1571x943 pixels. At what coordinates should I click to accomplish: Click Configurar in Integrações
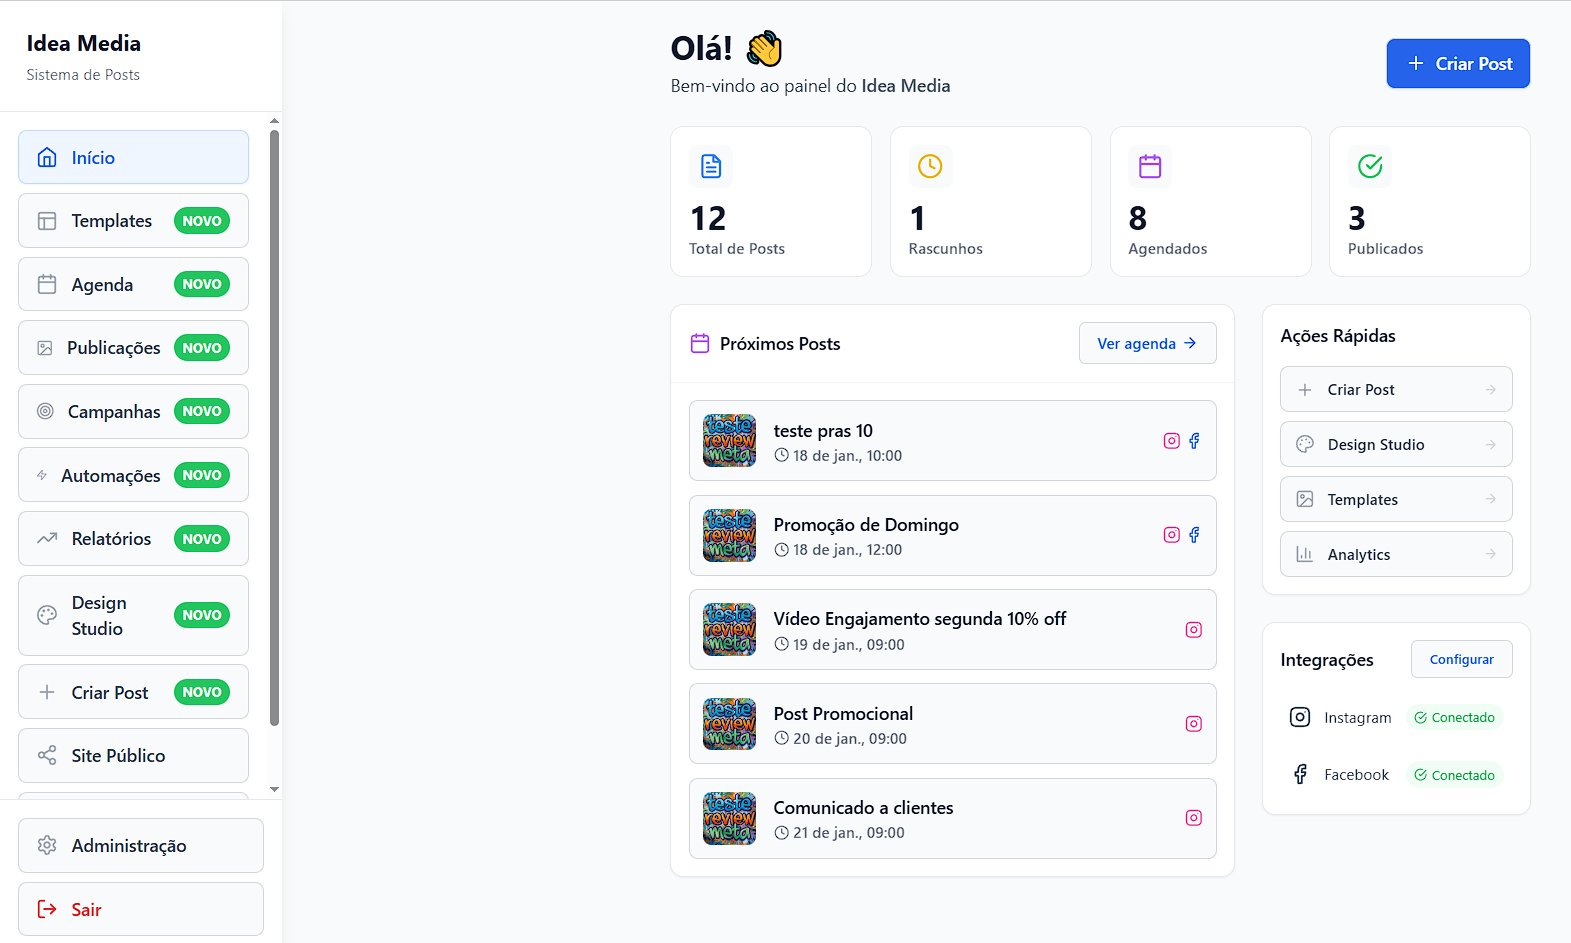click(x=1461, y=659)
